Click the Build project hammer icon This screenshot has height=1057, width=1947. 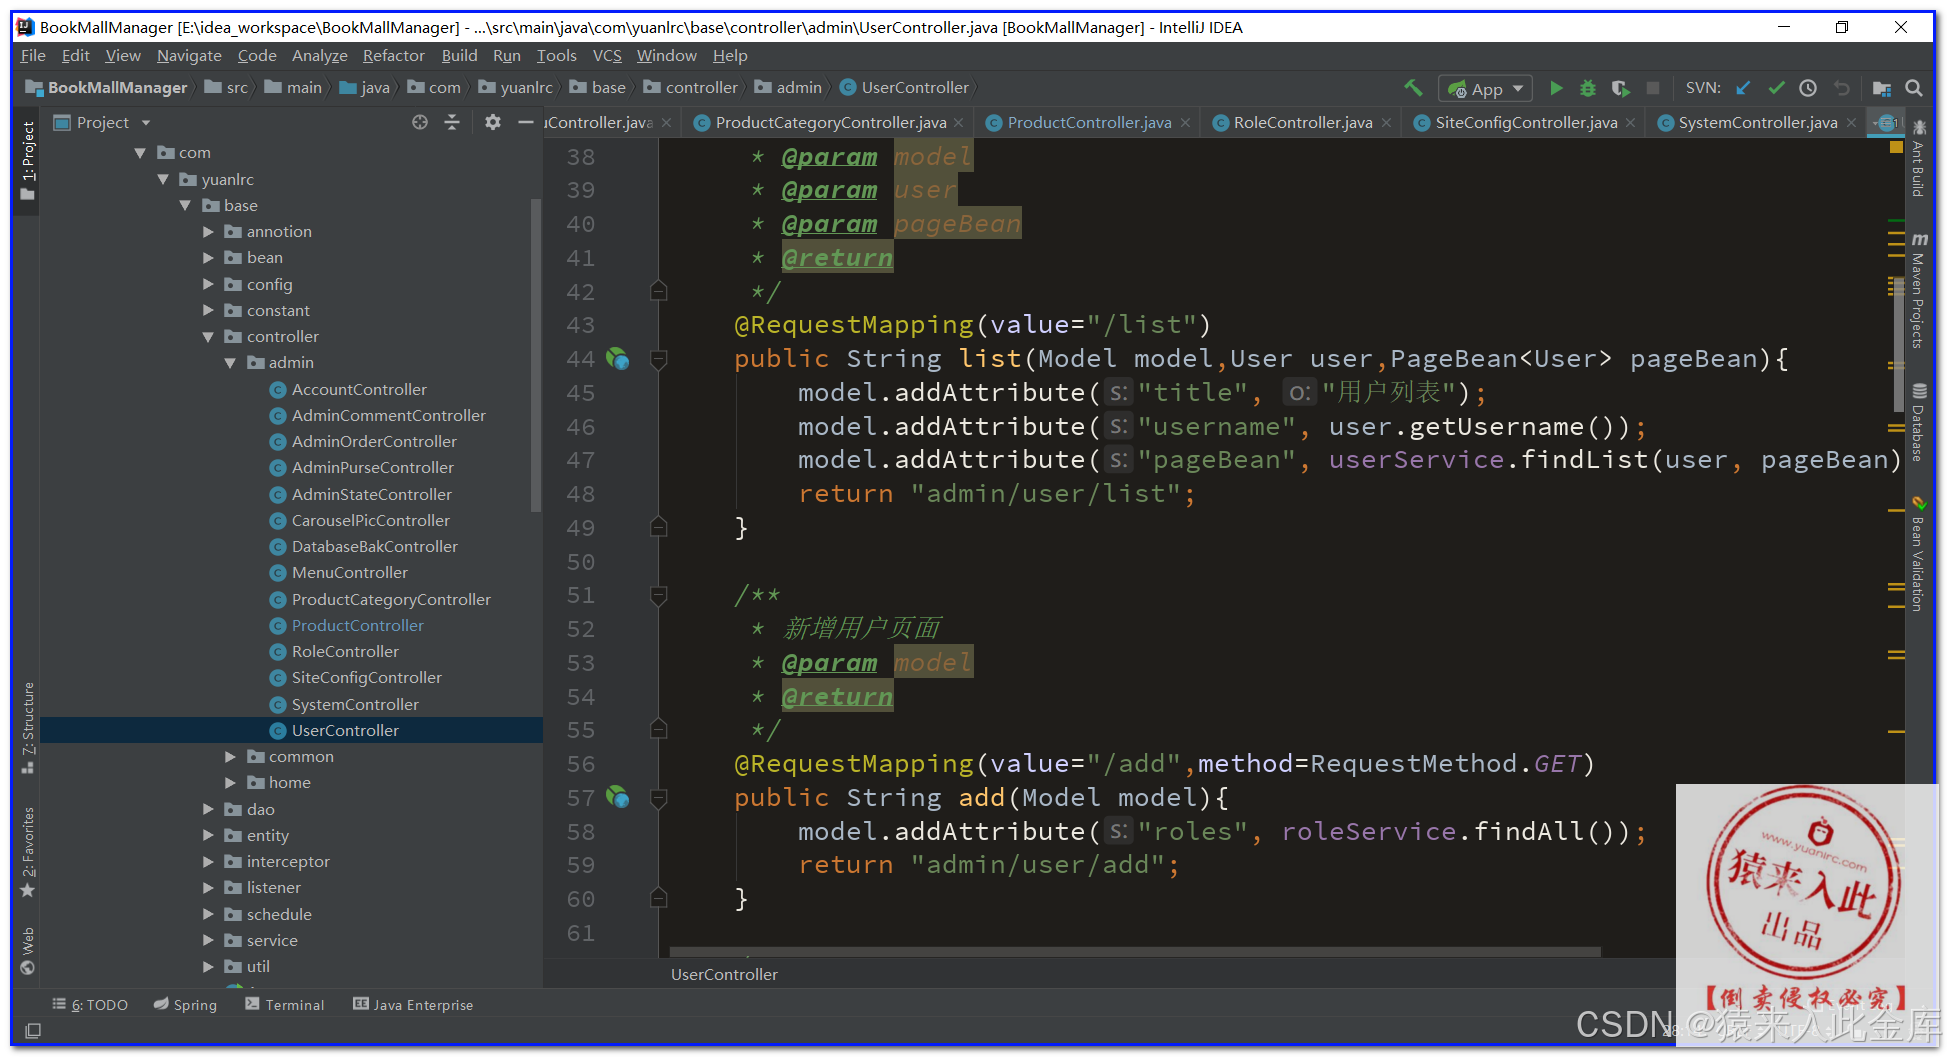(x=1413, y=88)
